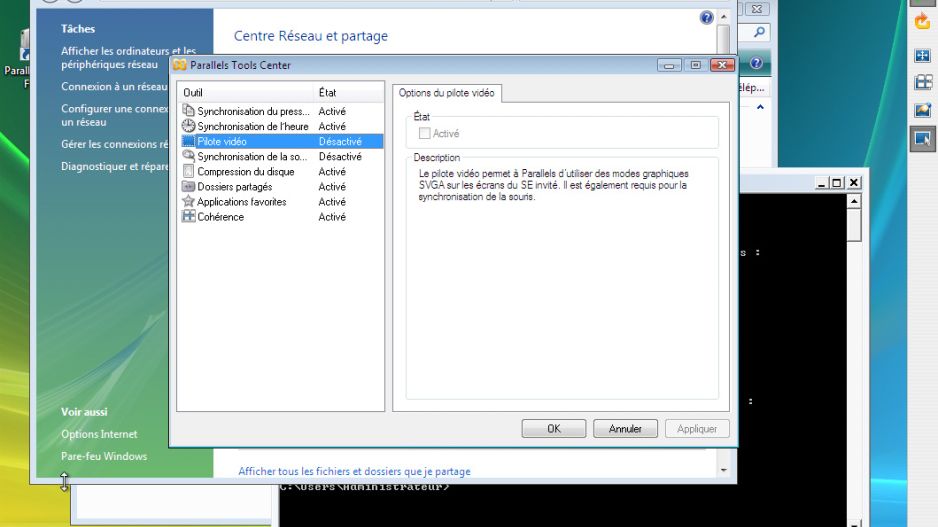Open Options Internet link

click(99, 434)
